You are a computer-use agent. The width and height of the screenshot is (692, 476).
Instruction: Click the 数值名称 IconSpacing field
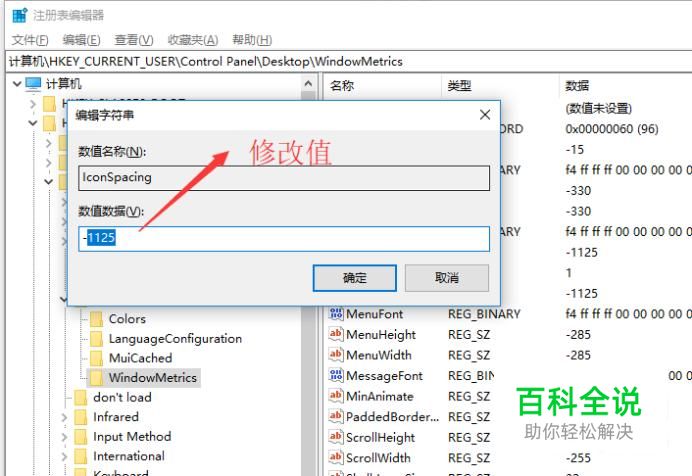(284, 178)
